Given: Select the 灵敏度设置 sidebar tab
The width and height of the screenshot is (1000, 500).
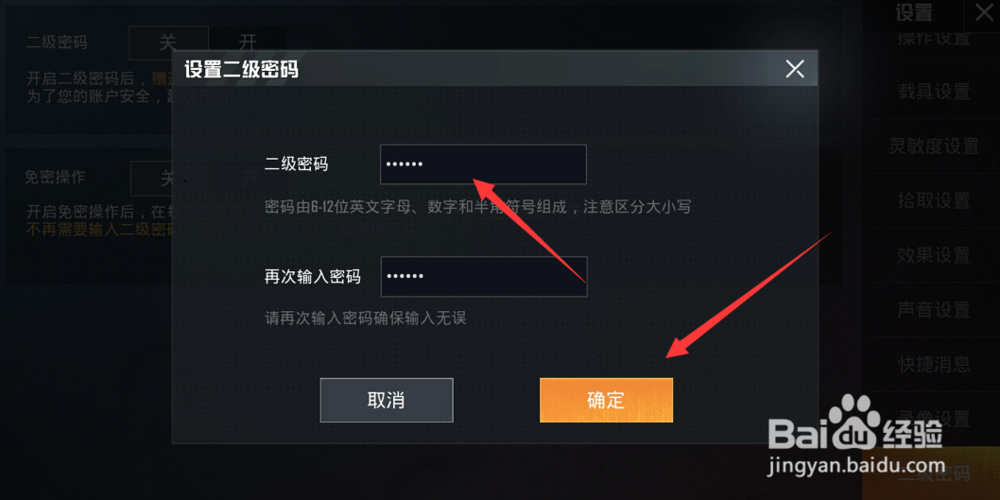Looking at the screenshot, I should point(934,145).
